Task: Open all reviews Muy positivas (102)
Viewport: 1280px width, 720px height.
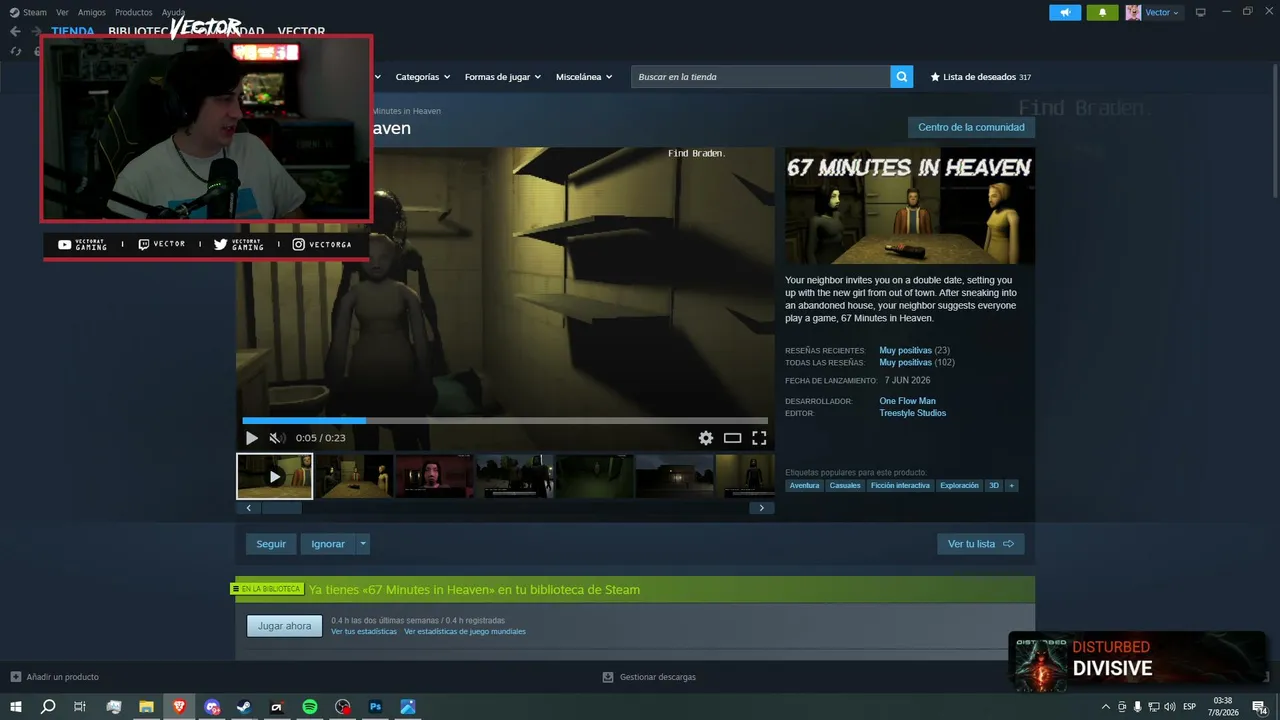Action: (917, 363)
